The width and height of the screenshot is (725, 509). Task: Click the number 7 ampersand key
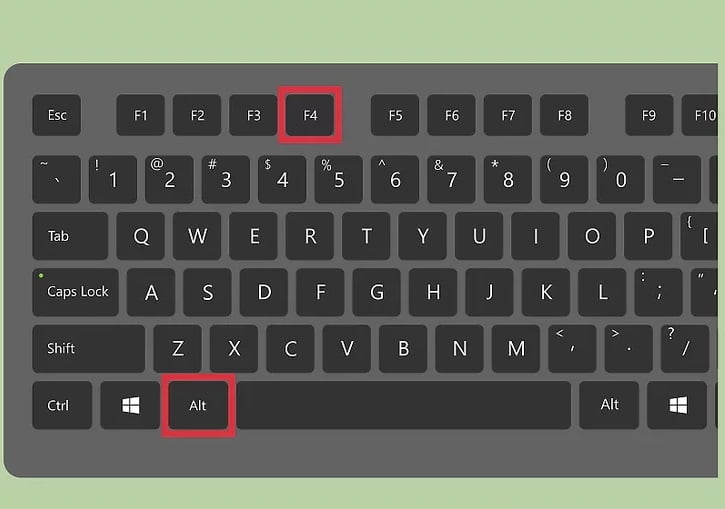click(451, 179)
